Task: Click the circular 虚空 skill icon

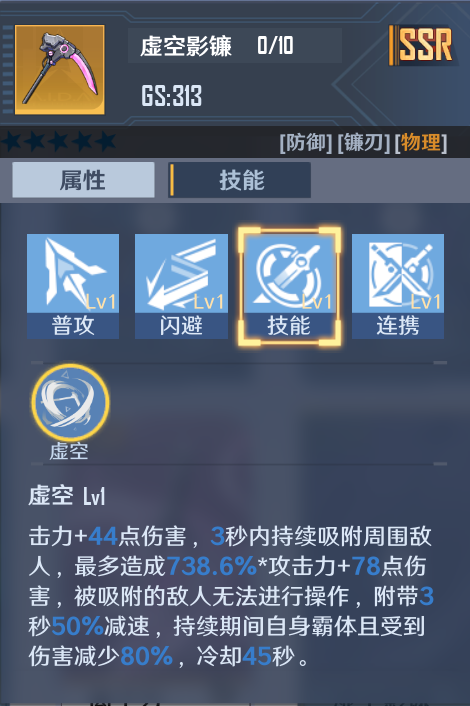Action: 70,402
